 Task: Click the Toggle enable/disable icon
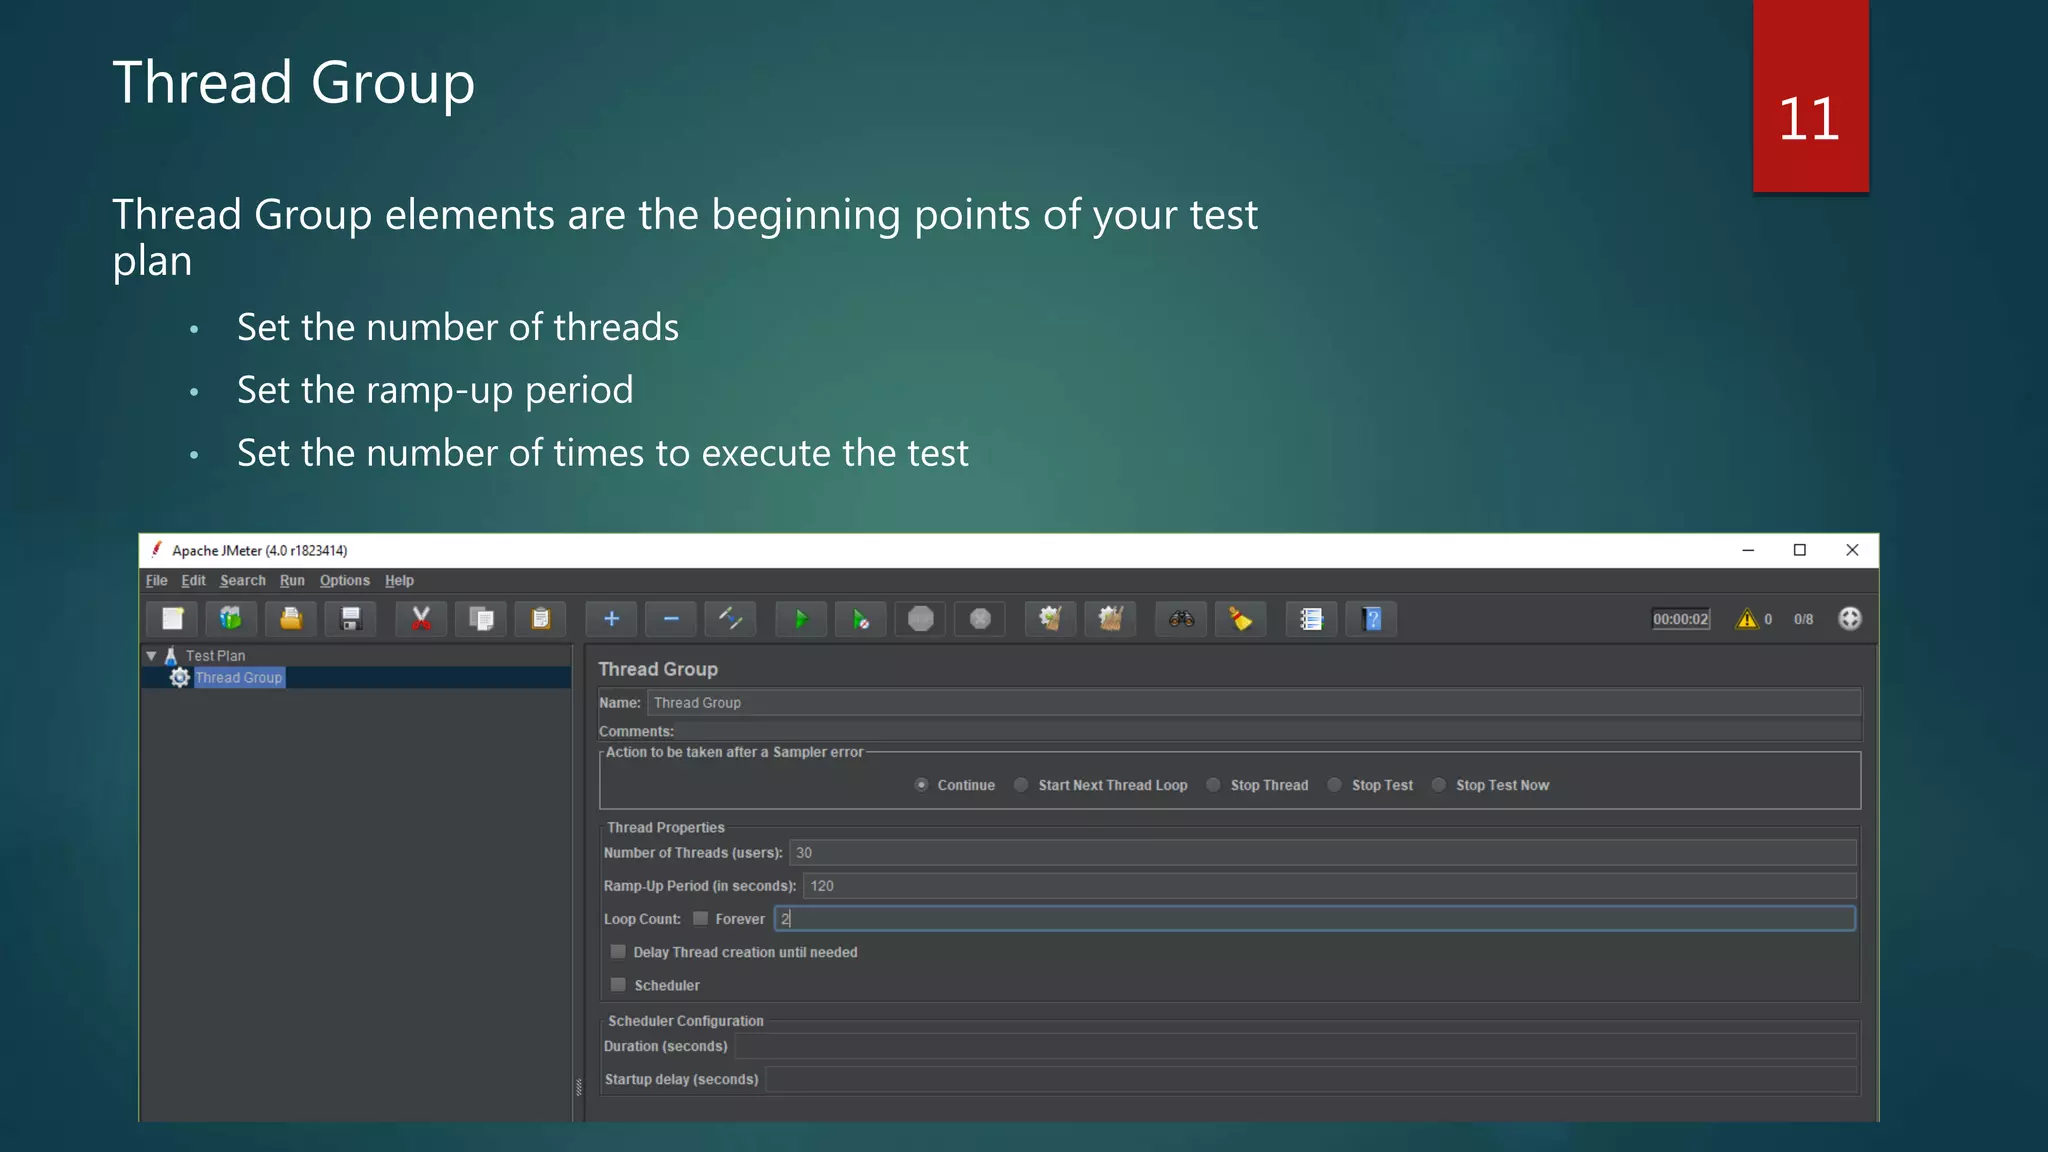click(x=731, y=619)
